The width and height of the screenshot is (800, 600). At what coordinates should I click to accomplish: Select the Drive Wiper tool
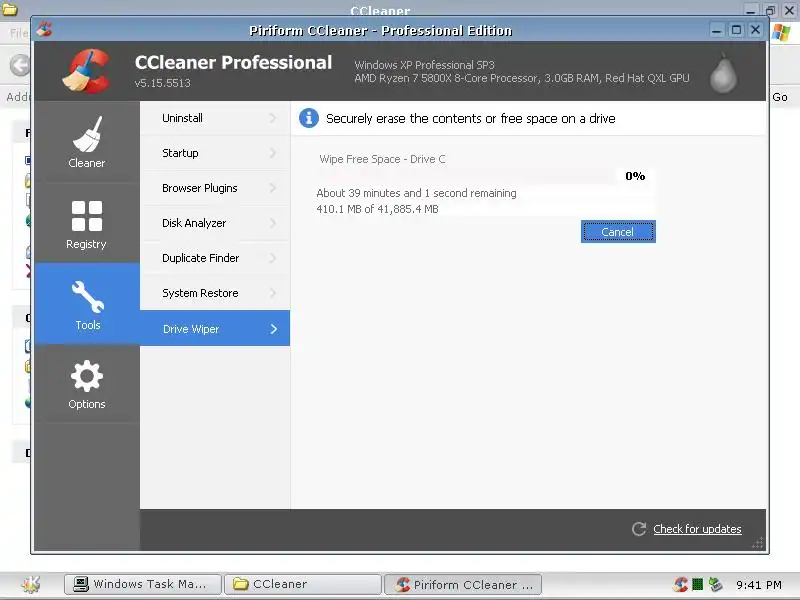pyautogui.click(x=215, y=329)
